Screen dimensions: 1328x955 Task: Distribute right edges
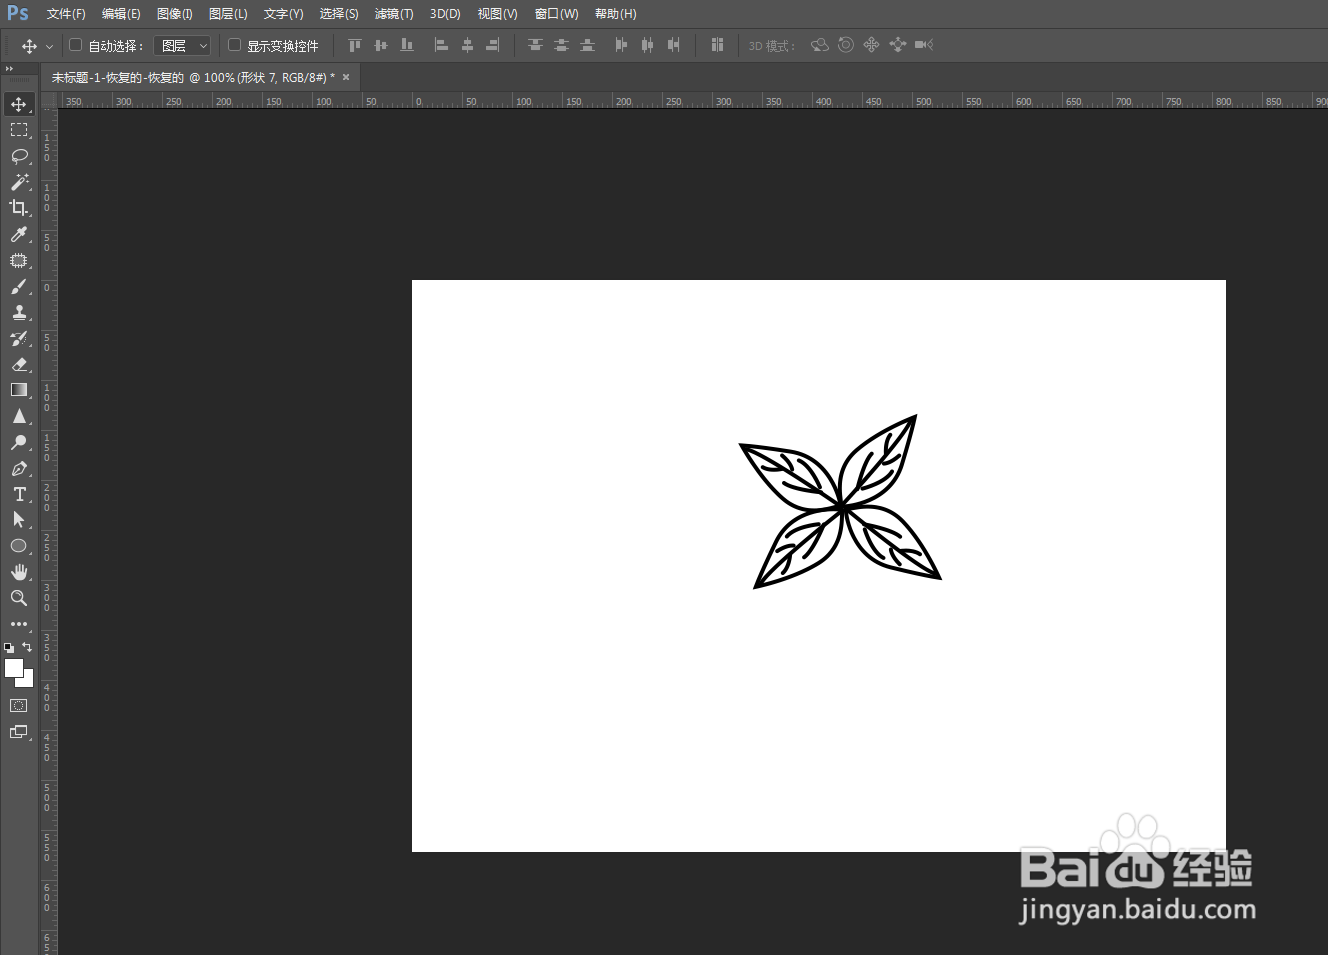click(x=673, y=45)
